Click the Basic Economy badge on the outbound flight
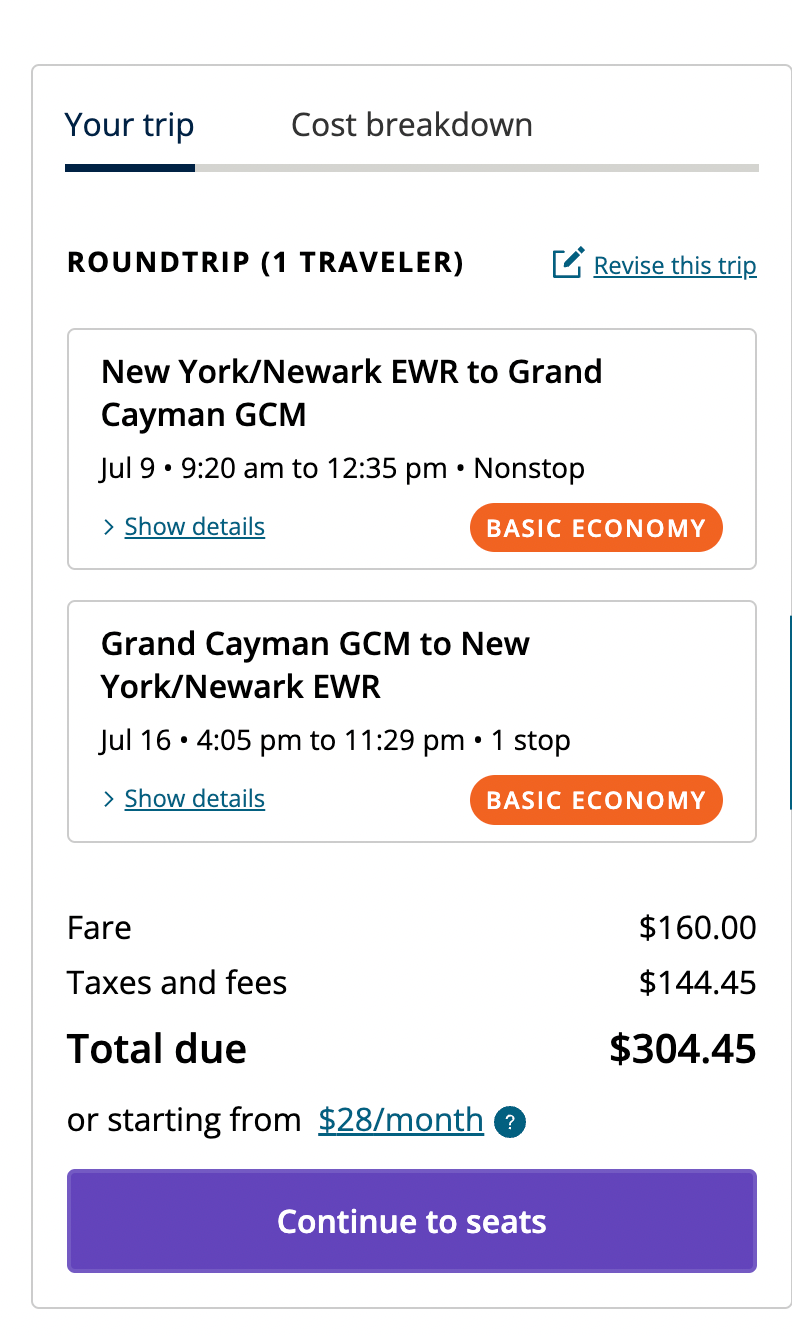This screenshot has height=1336, width=792. [595, 528]
